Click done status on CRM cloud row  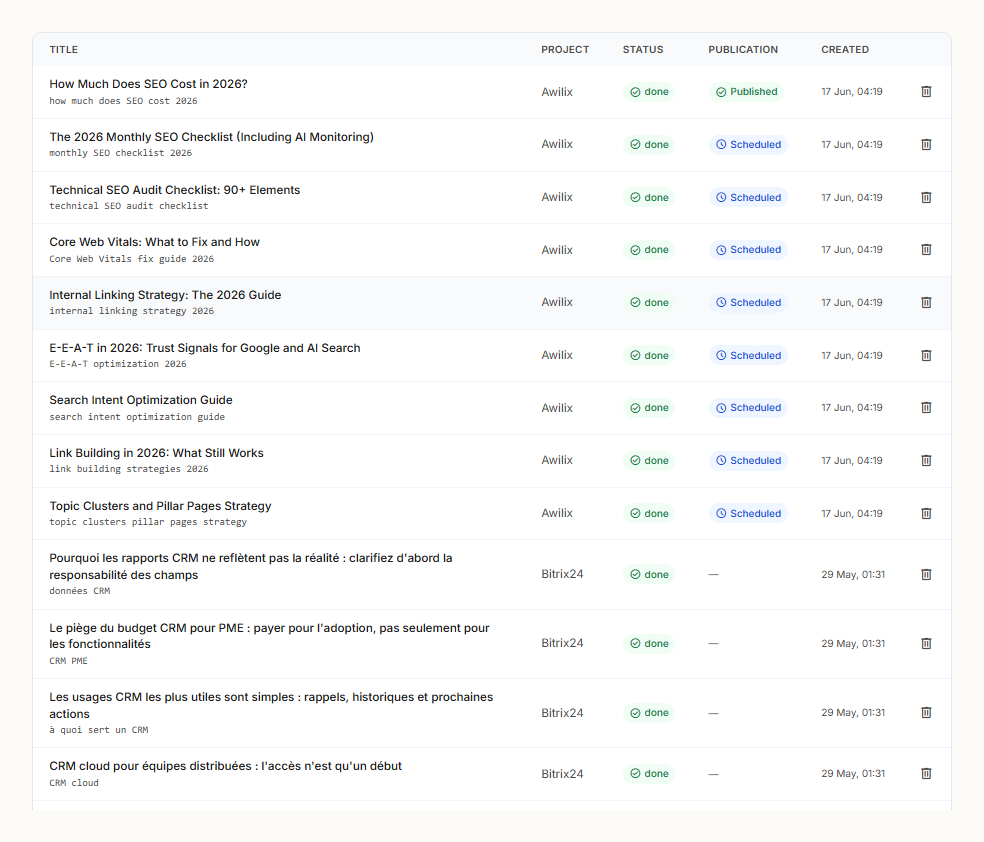pos(649,774)
